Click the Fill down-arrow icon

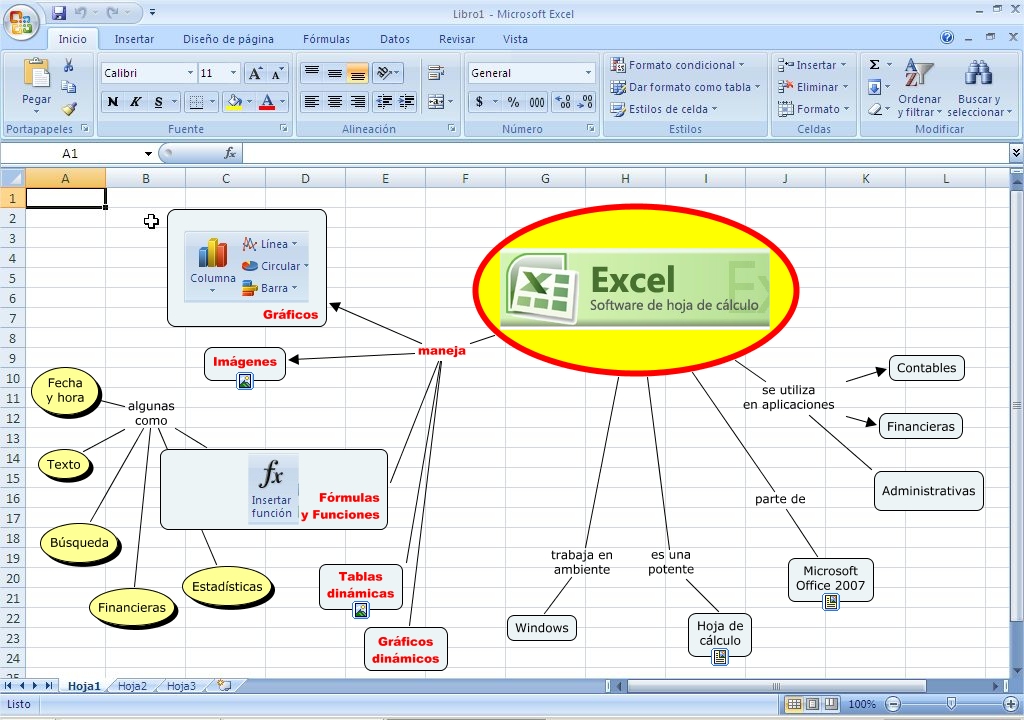pos(874,87)
